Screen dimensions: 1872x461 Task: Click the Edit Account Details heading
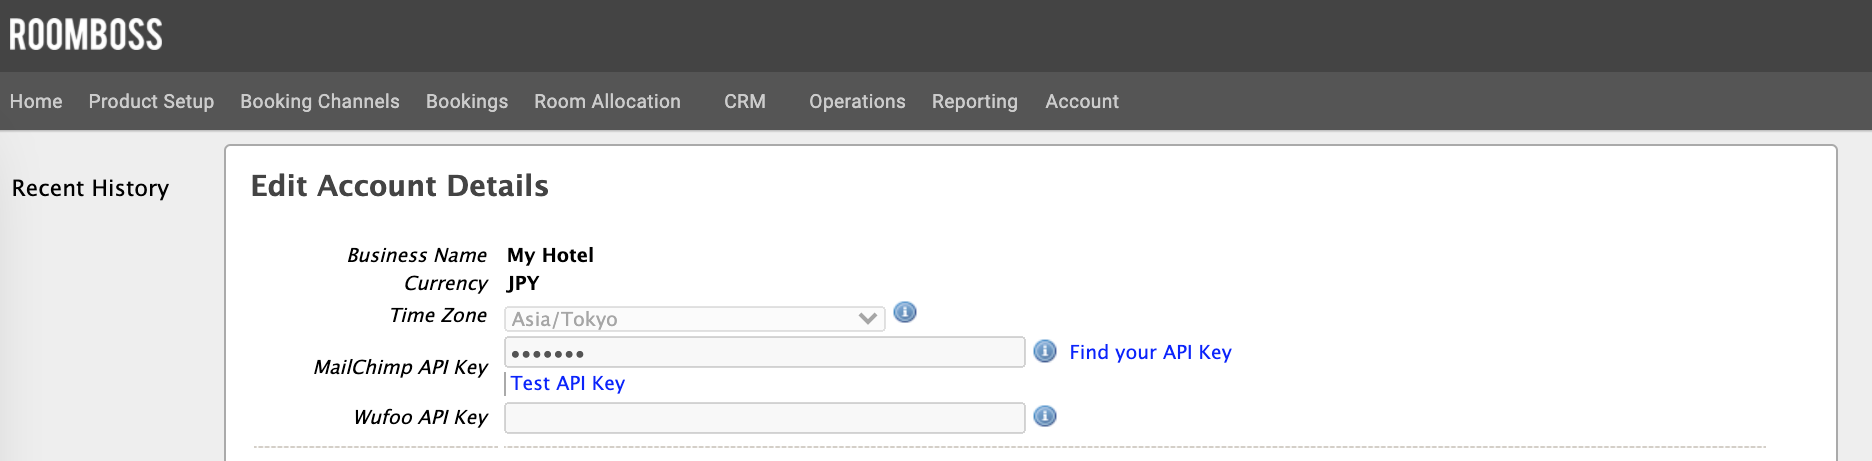[400, 186]
